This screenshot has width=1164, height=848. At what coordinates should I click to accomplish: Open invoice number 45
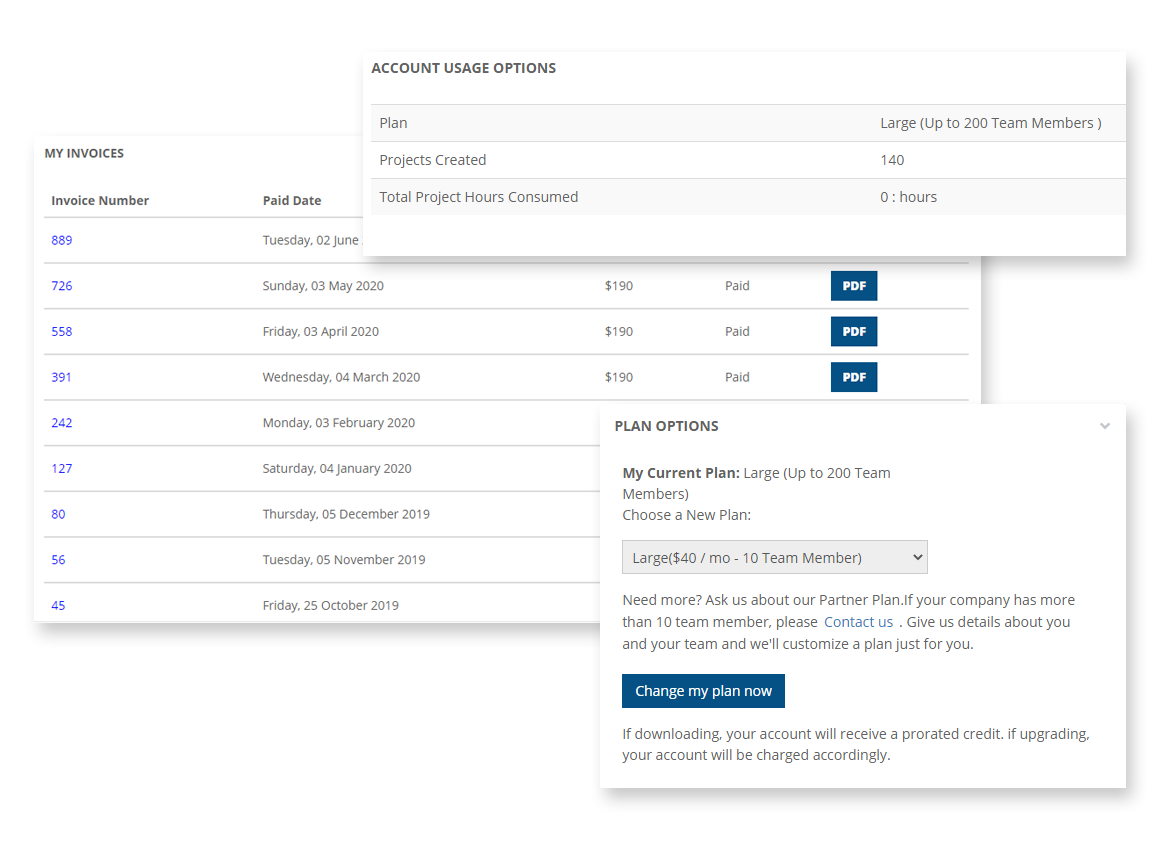(58, 605)
